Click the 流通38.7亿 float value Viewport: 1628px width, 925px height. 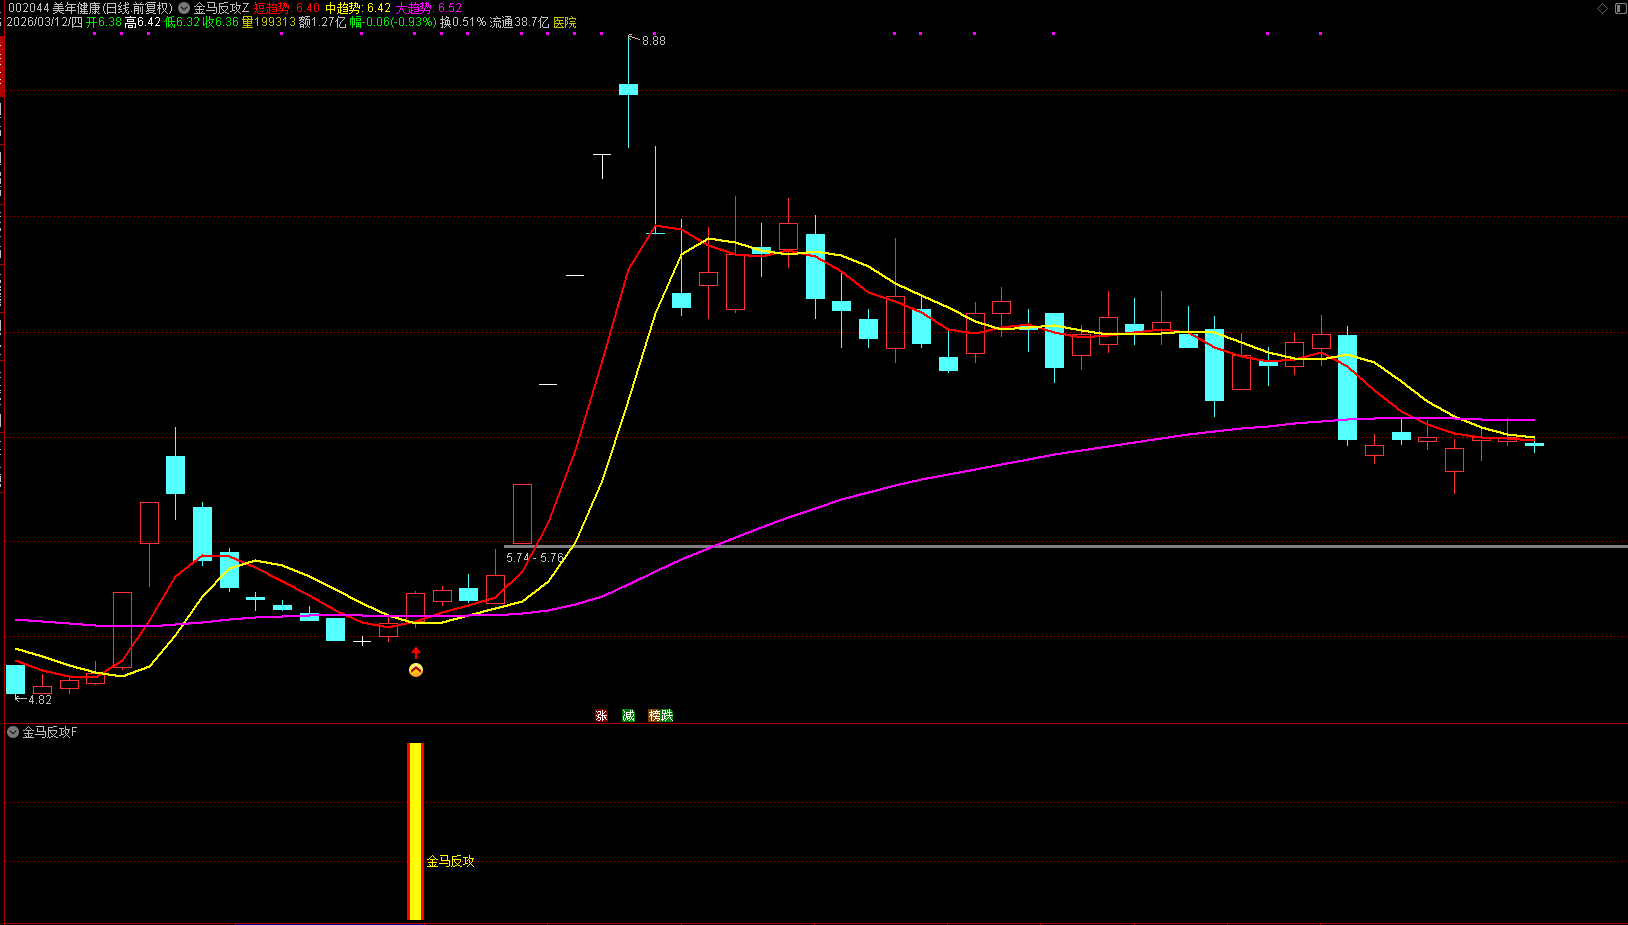click(x=519, y=22)
